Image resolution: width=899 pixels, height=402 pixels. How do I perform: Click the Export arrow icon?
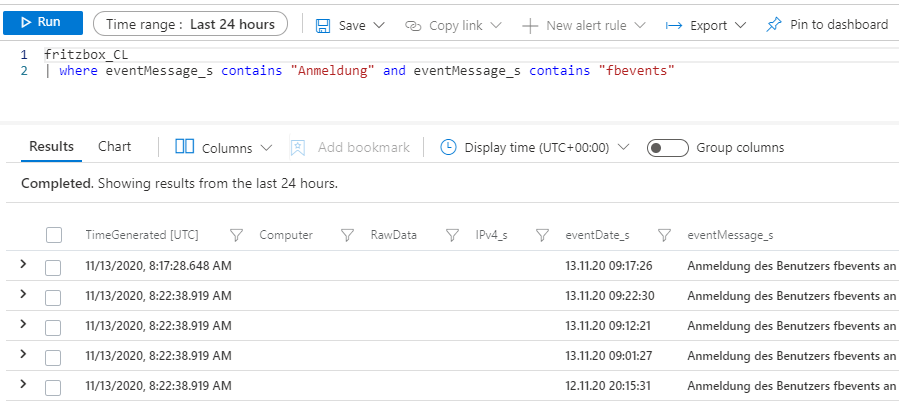point(674,25)
